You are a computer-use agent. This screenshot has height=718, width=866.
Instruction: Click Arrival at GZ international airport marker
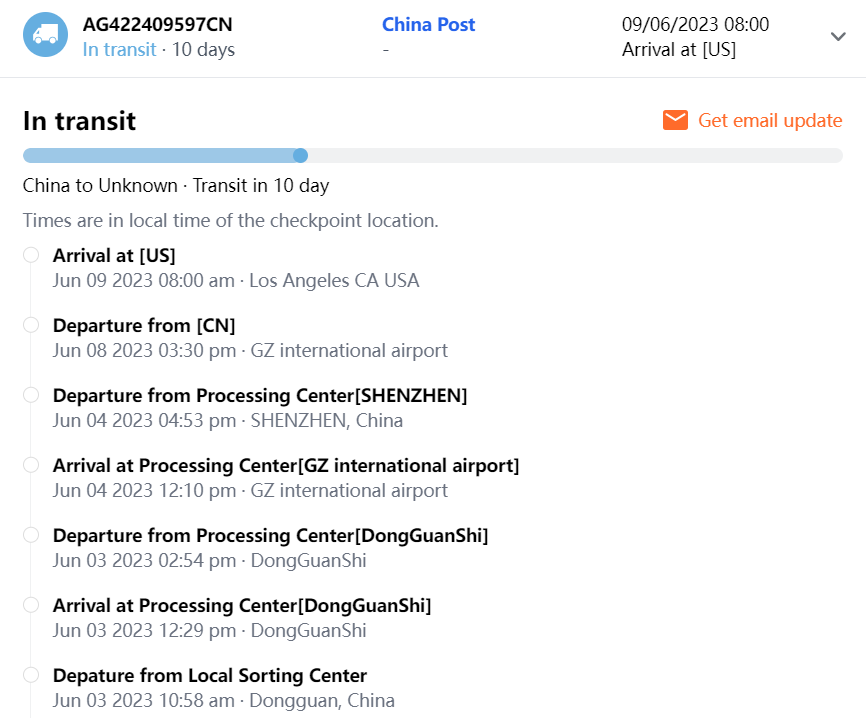pos(31,465)
